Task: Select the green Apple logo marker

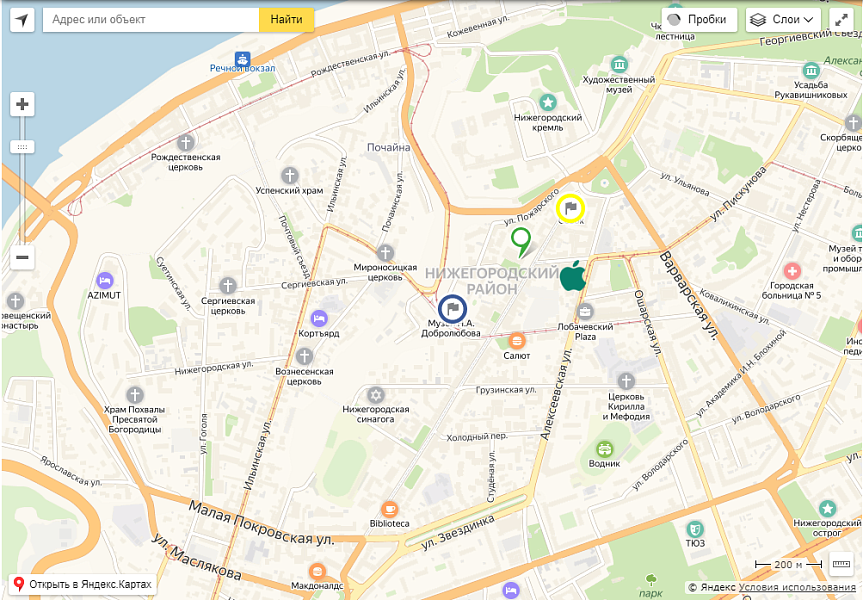Action: pos(572,276)
